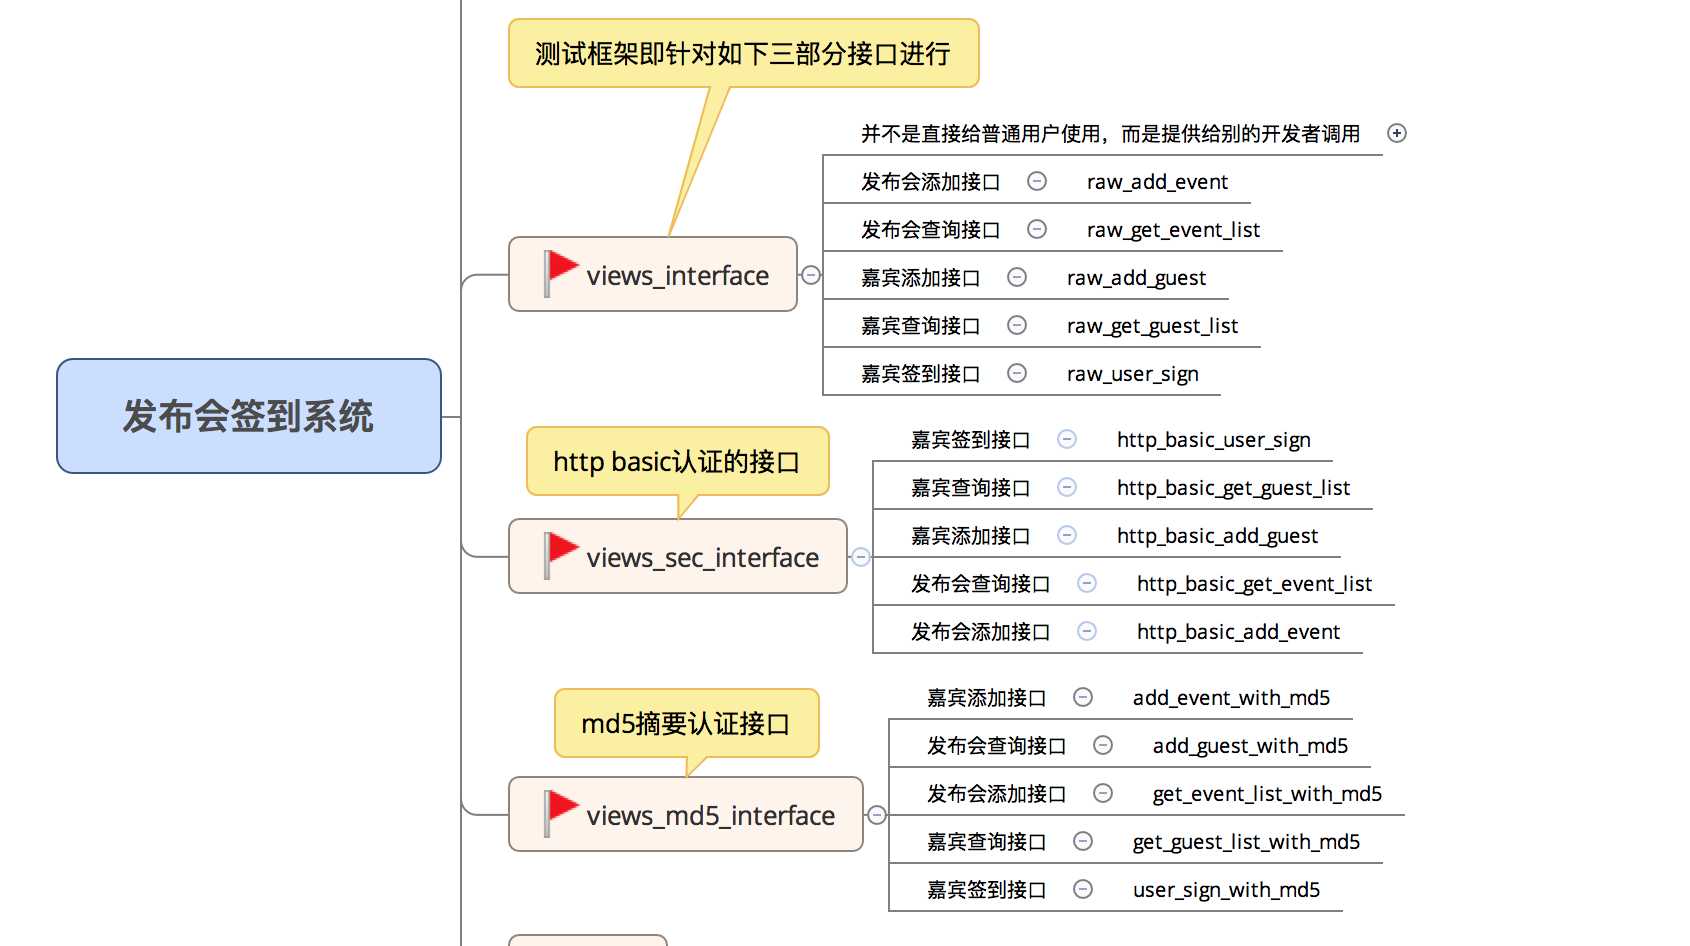Viewport: 1690px width, 946px height.
Task: Select the views_md5_interface node label
Action: pyautogui.click(x=710, y=816)
